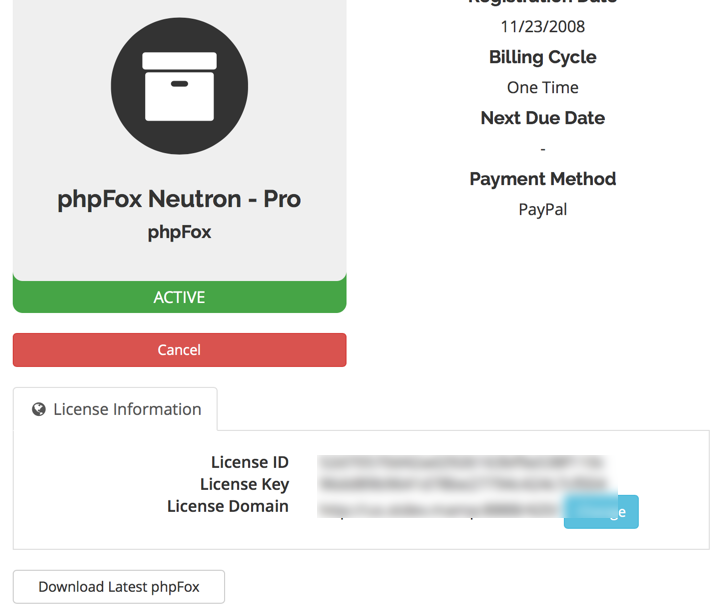Click the blue Change button beside License Domain
Image resolution: width=724 pixels, height=612 pixels.
[602, 512]
